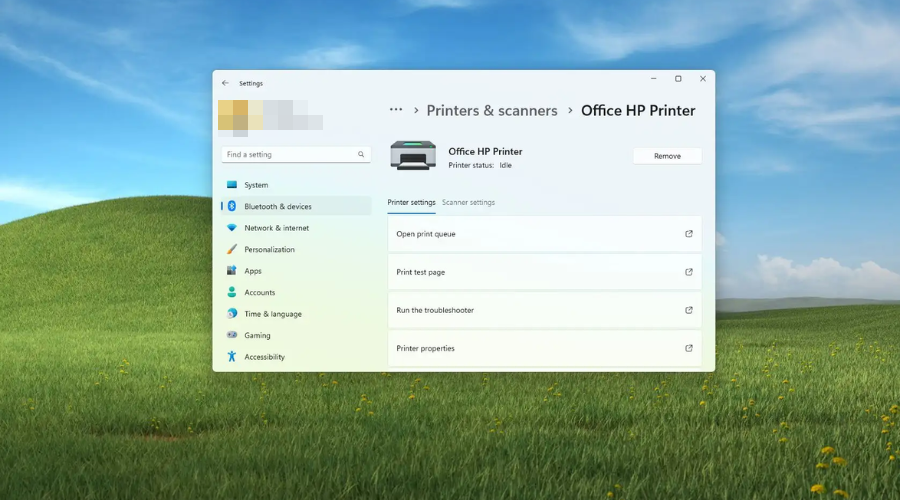Click external link icon for Open print queue
The height and width of the screenshot is (500, 900).
pos(689,234)
